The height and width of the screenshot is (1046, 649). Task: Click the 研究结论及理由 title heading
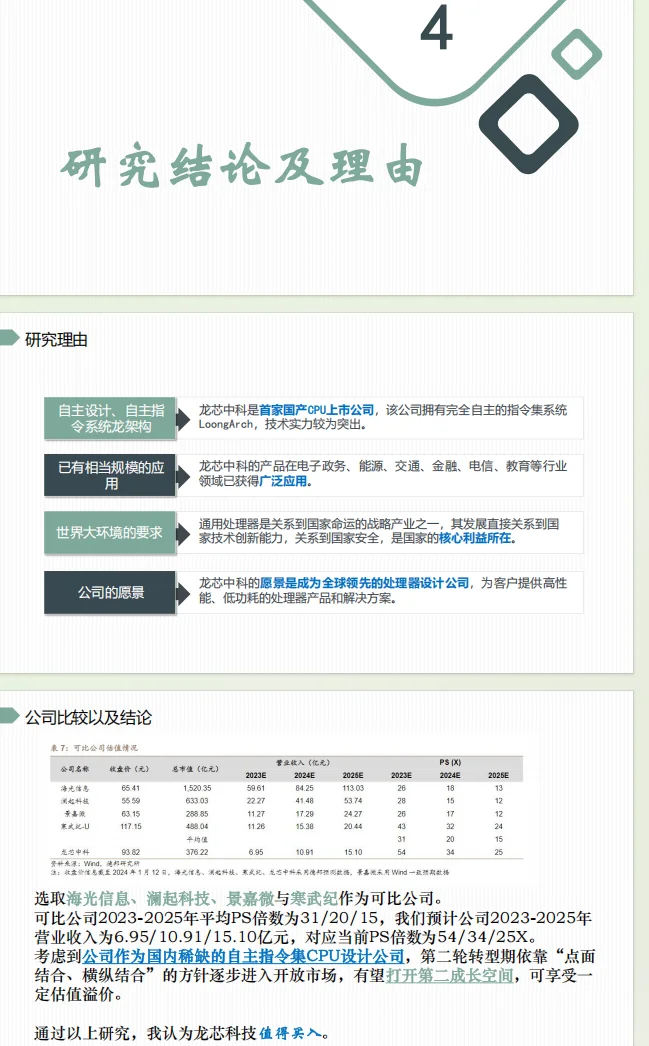pyautogui.click(x=243, y=165)
